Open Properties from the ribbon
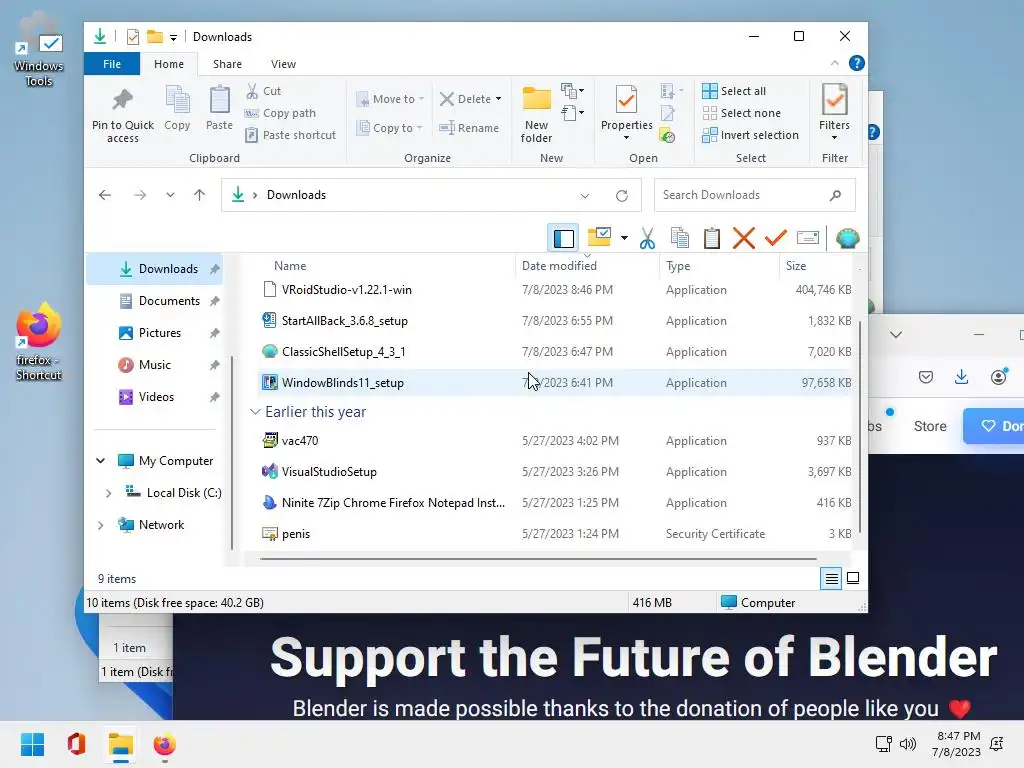This screenshot has width=1024, height=768. pyautogui.click(x=626, y=113)
